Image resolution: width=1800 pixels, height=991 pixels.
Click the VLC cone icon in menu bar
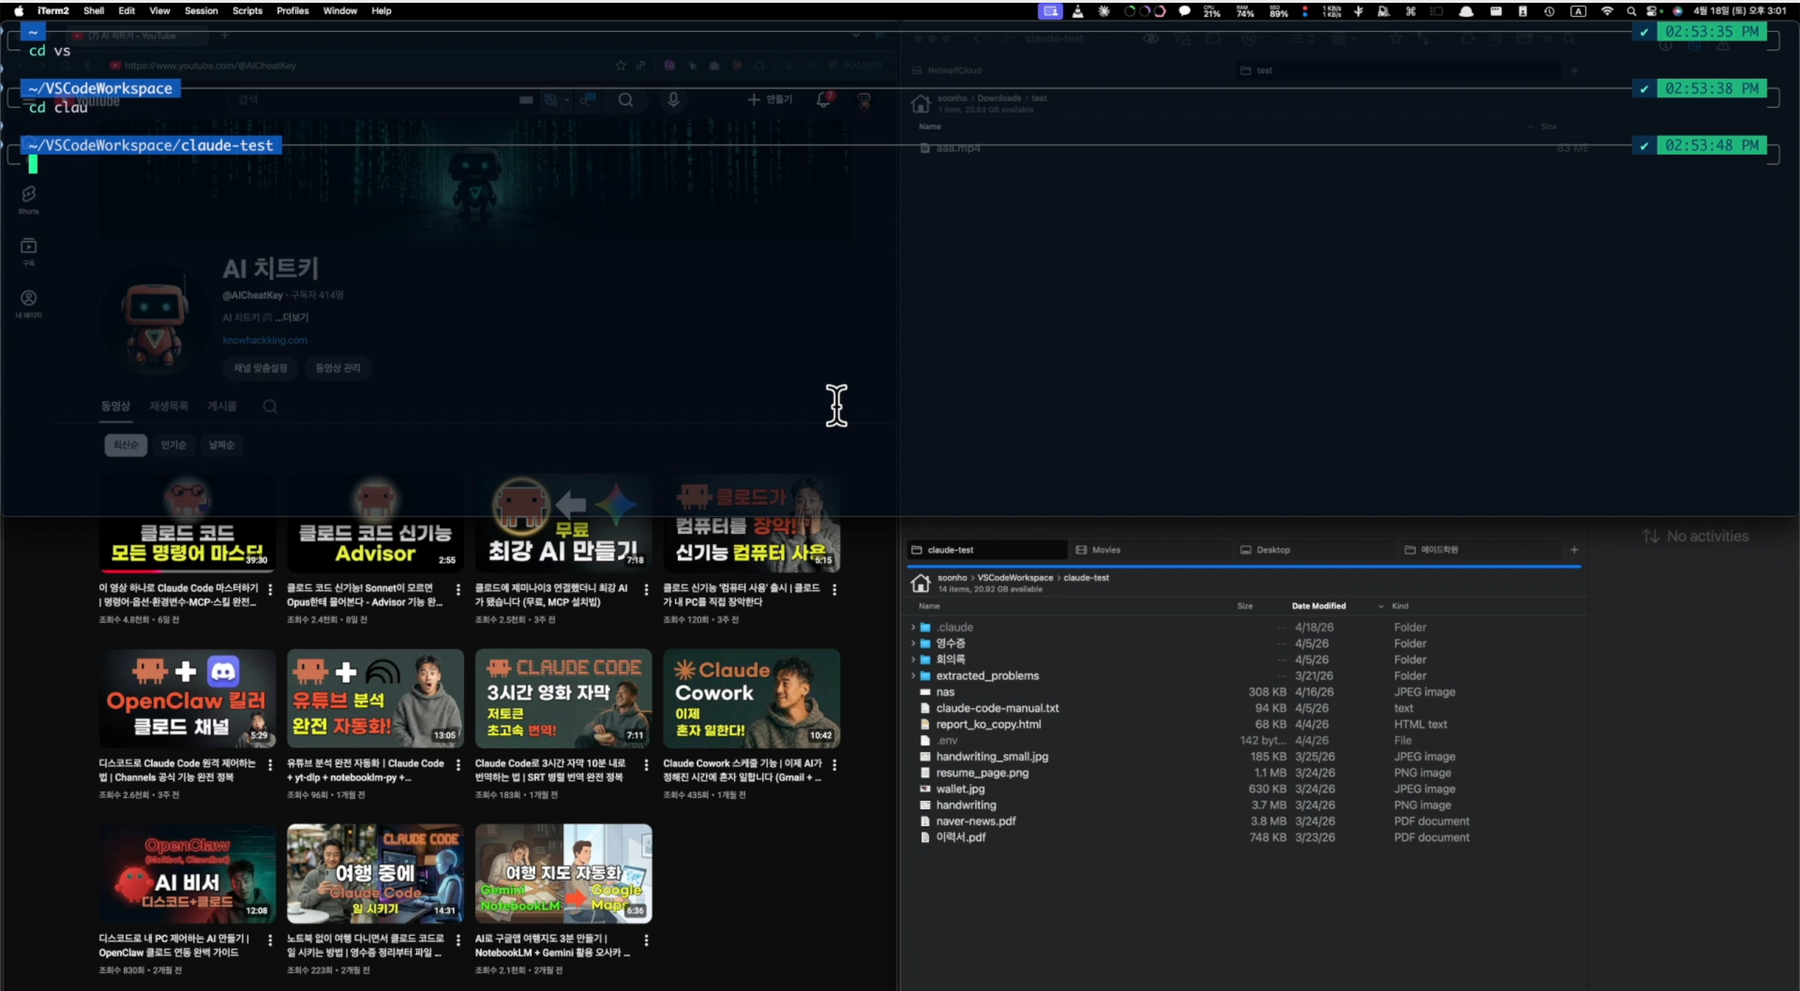click(1078, 11)
